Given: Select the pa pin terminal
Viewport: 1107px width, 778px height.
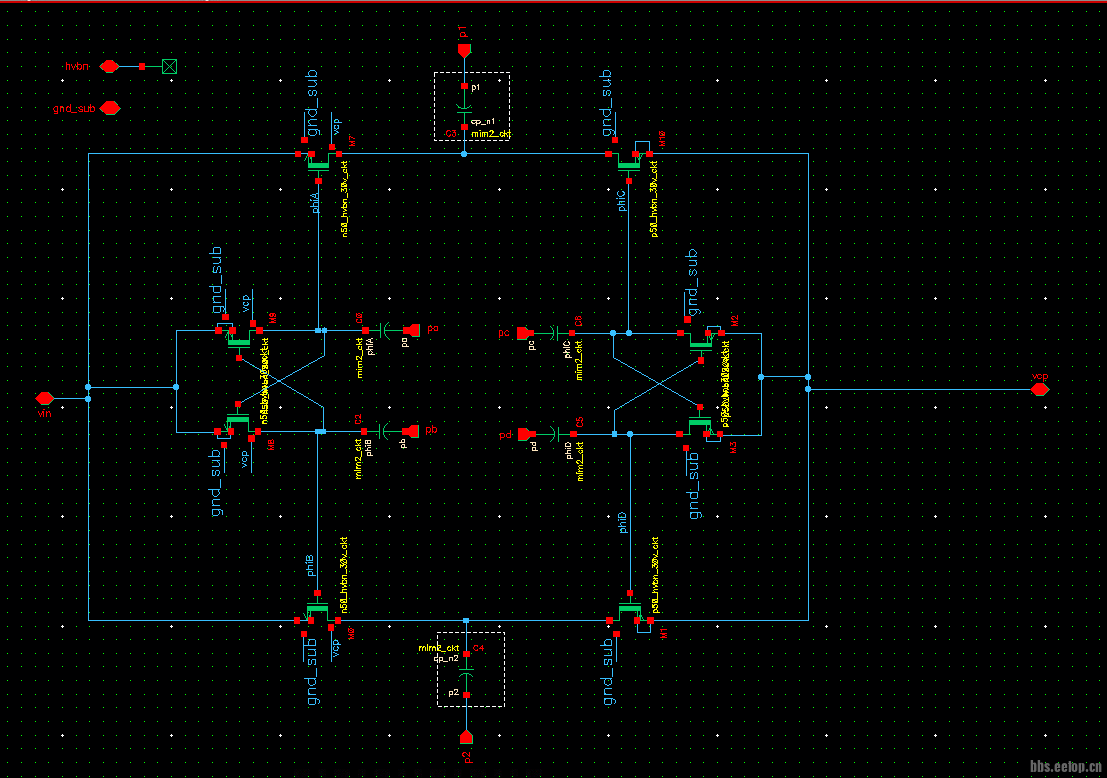Looking at the screenshot, I should coord(413,330).
